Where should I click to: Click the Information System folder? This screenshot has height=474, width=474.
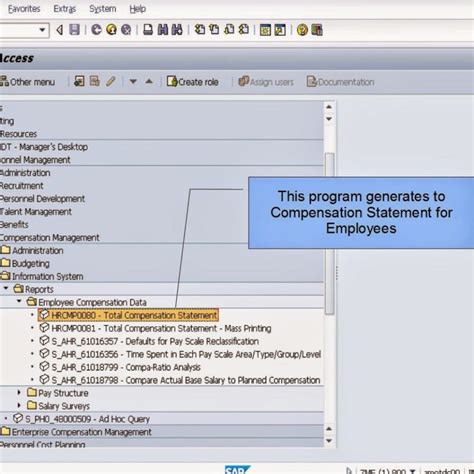coord(42,276)
